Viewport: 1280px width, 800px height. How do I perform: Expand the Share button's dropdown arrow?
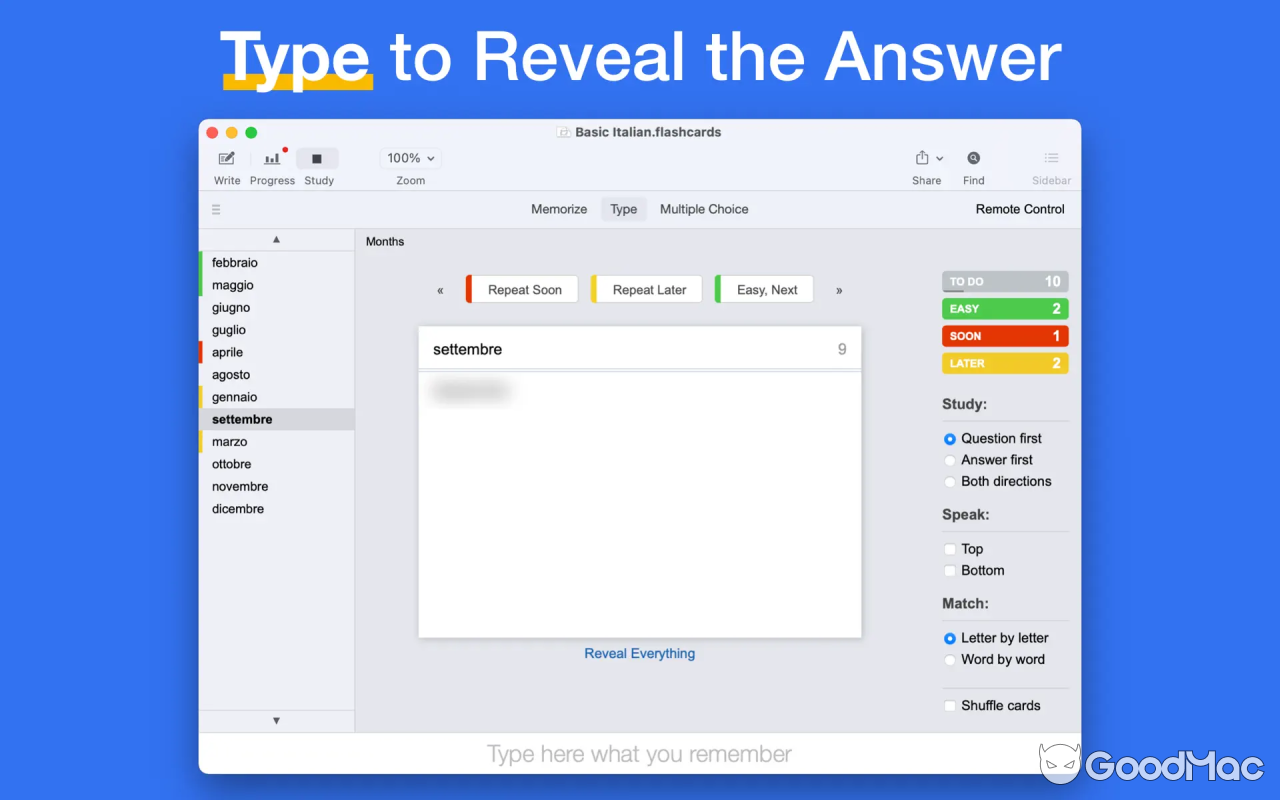point(938,157)
